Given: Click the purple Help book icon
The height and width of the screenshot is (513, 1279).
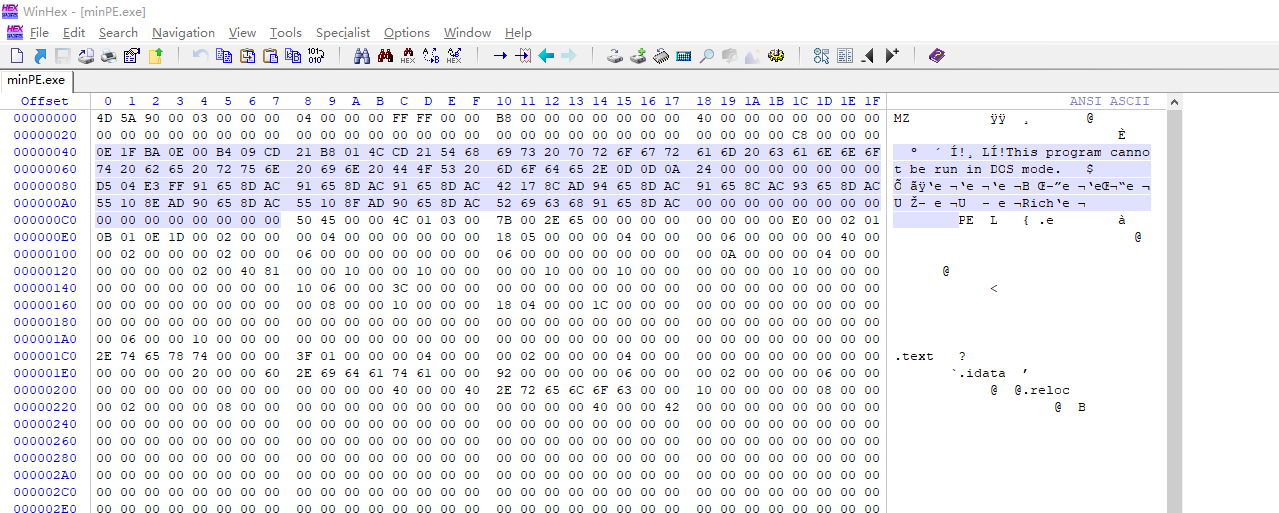Looking at the screenshot, I should click(936, 56).
